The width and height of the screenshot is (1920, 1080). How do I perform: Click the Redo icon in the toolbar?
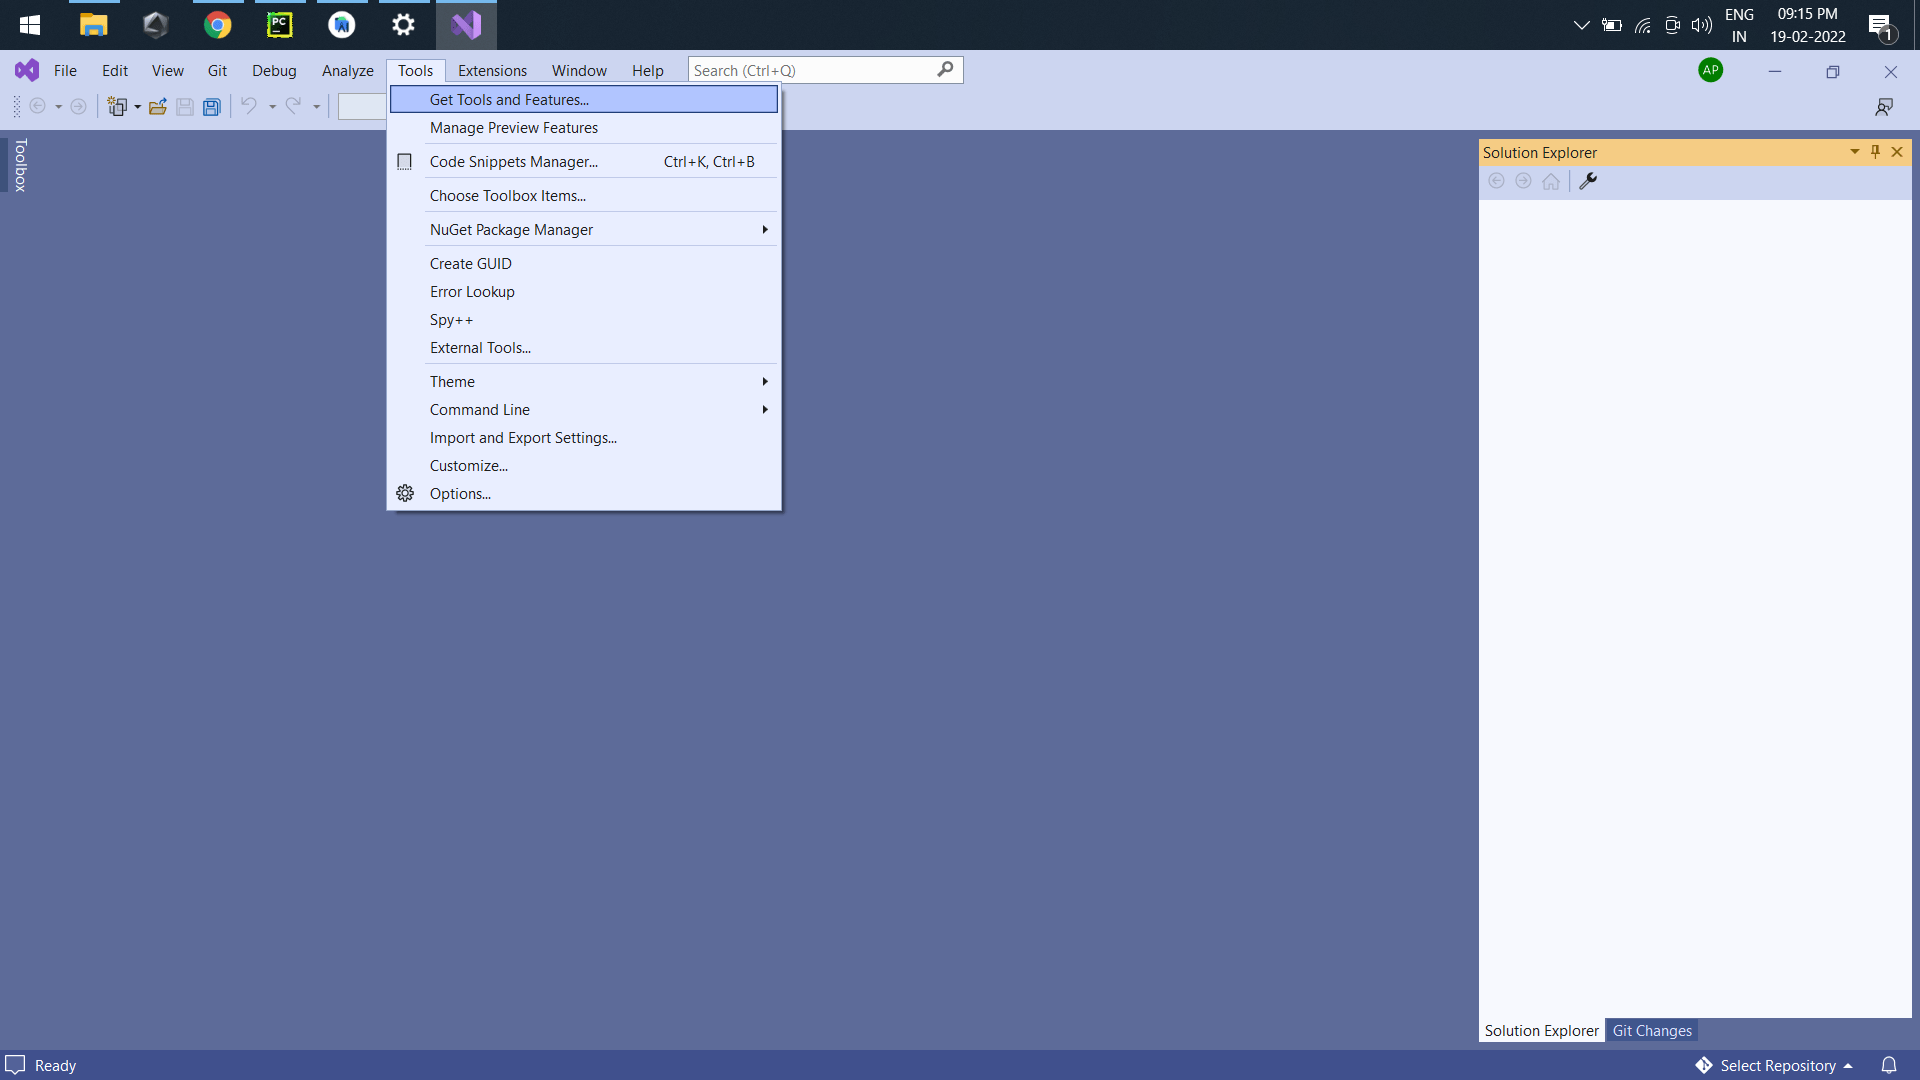click(x=293, y=106)
